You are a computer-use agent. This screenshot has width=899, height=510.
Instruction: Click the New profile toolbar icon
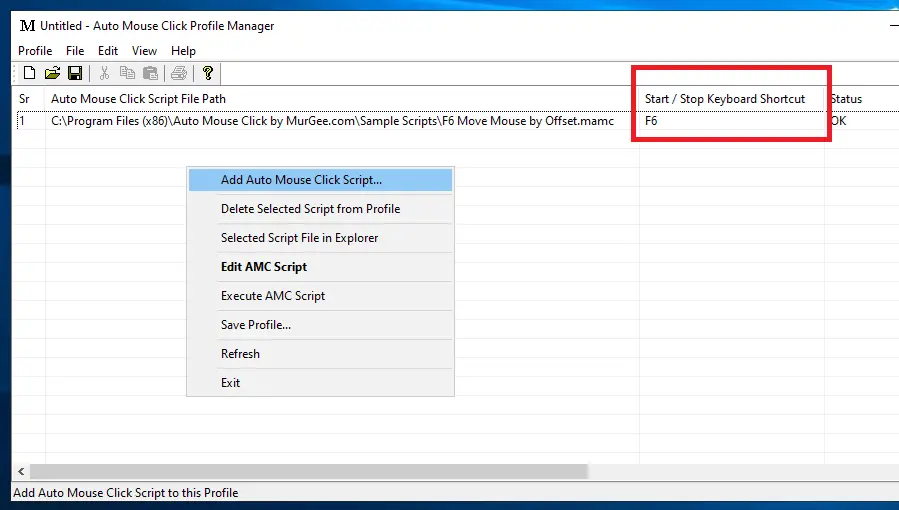pos(29,73)
